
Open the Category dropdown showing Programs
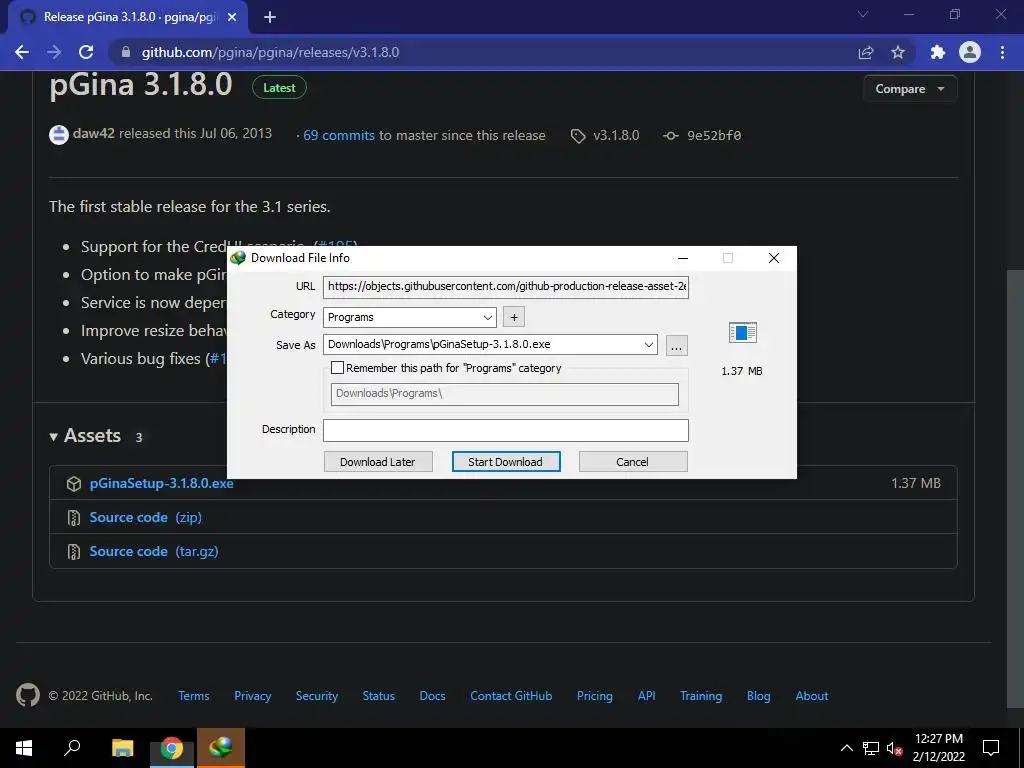409,317
